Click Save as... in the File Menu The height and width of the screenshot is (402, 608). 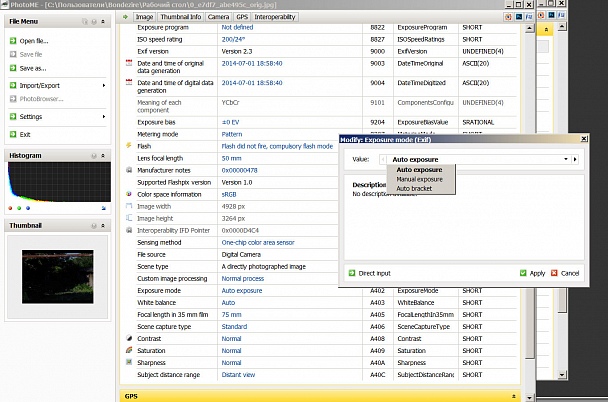33,68
